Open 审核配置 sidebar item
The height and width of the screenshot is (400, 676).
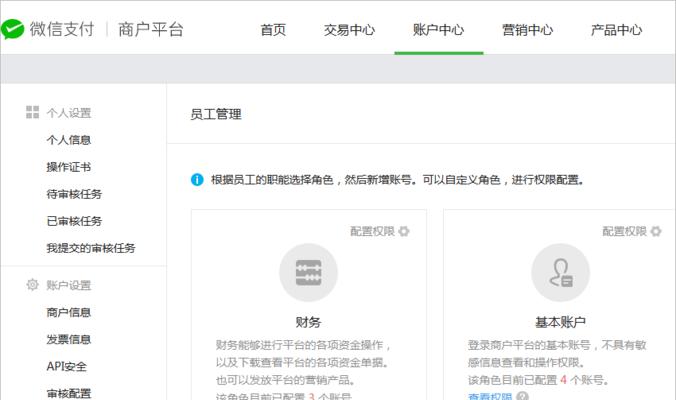69,393
